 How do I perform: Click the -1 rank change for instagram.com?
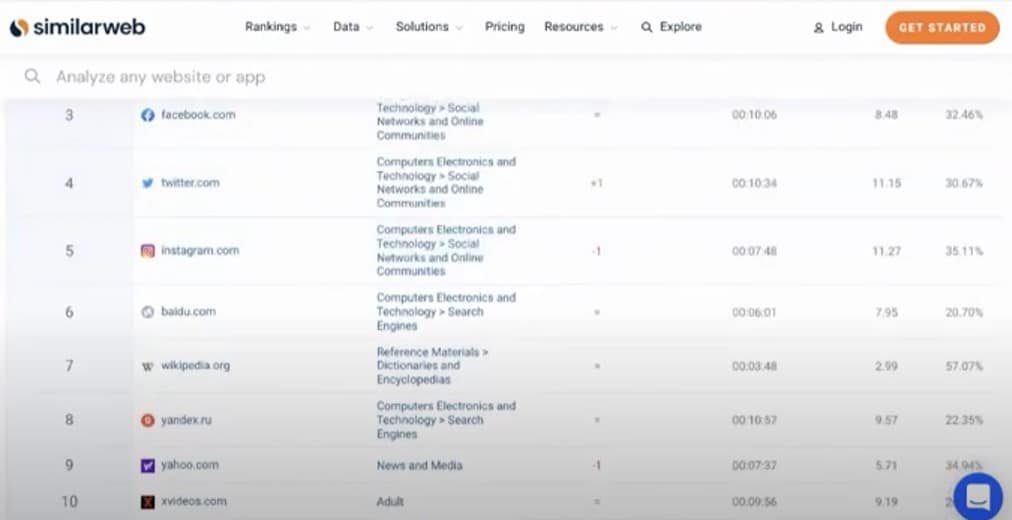tap(596, 251)
